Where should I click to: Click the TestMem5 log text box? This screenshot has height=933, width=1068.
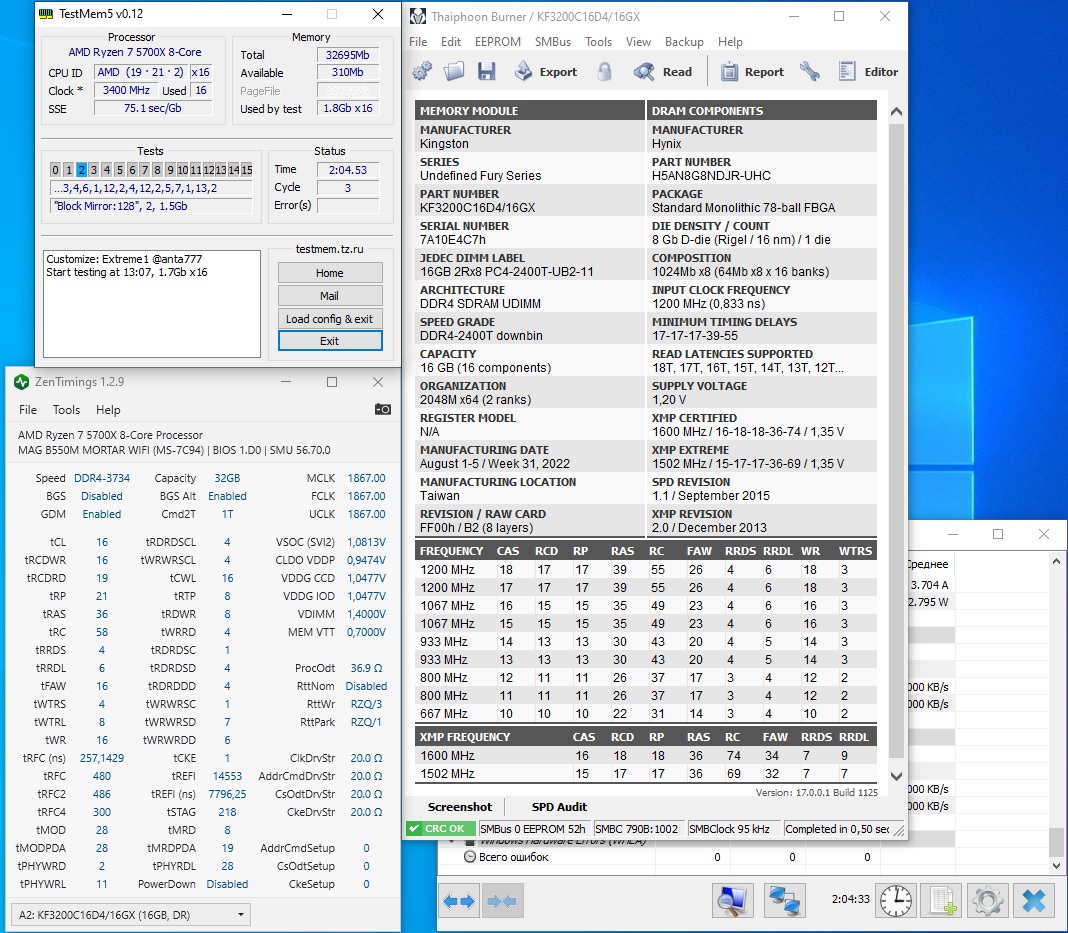[152, 304]
